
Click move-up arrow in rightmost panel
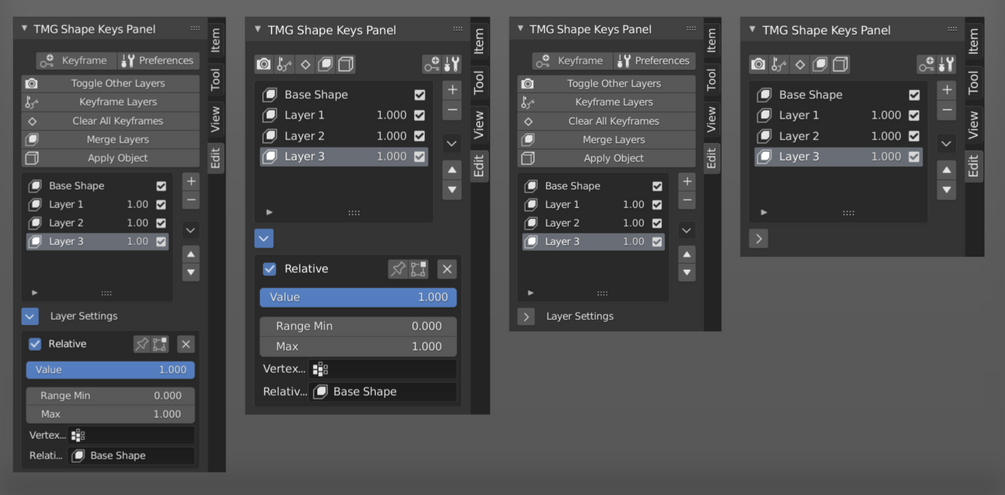[947, 170]
